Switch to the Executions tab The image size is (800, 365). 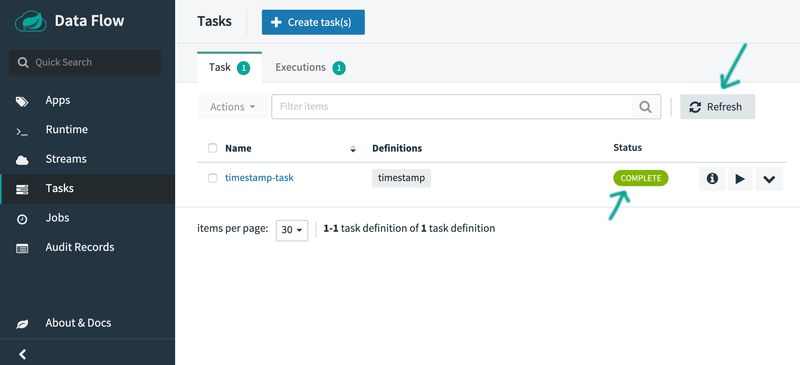point(310,67)
